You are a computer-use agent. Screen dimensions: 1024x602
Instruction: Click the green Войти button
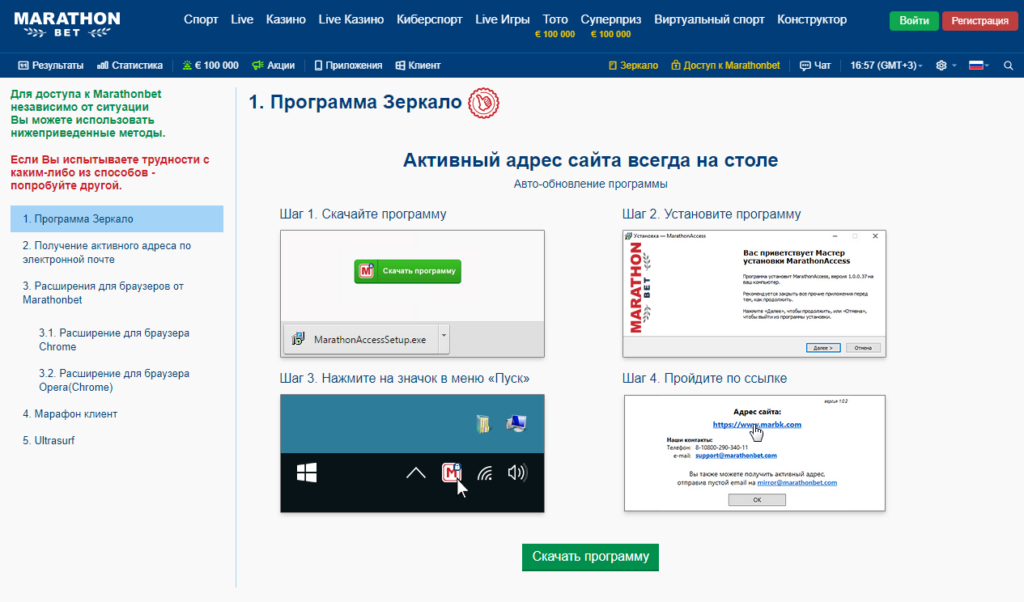(914, 21)
